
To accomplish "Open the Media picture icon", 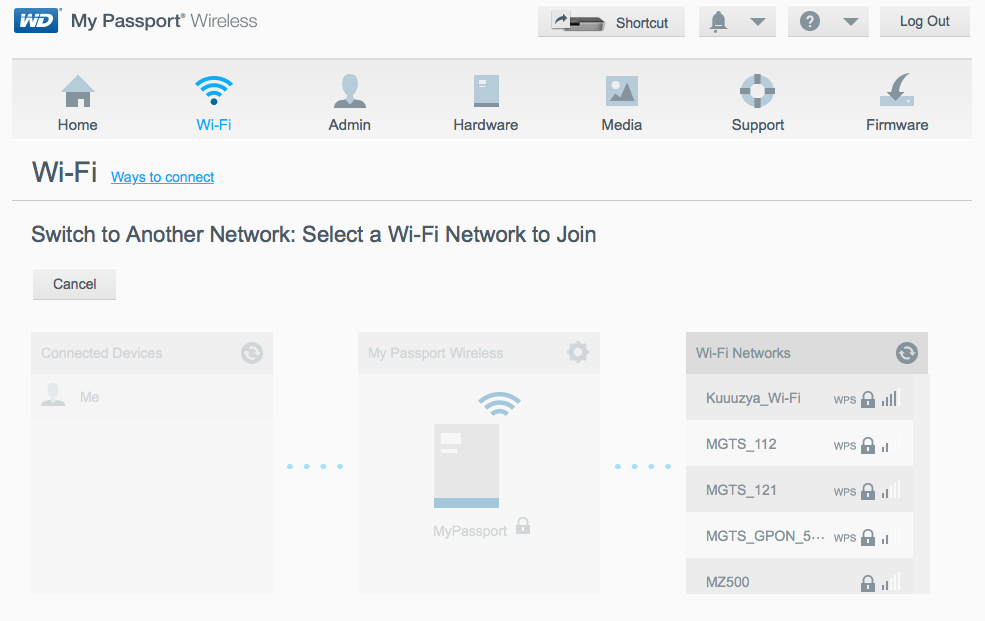I will [621, 92].
